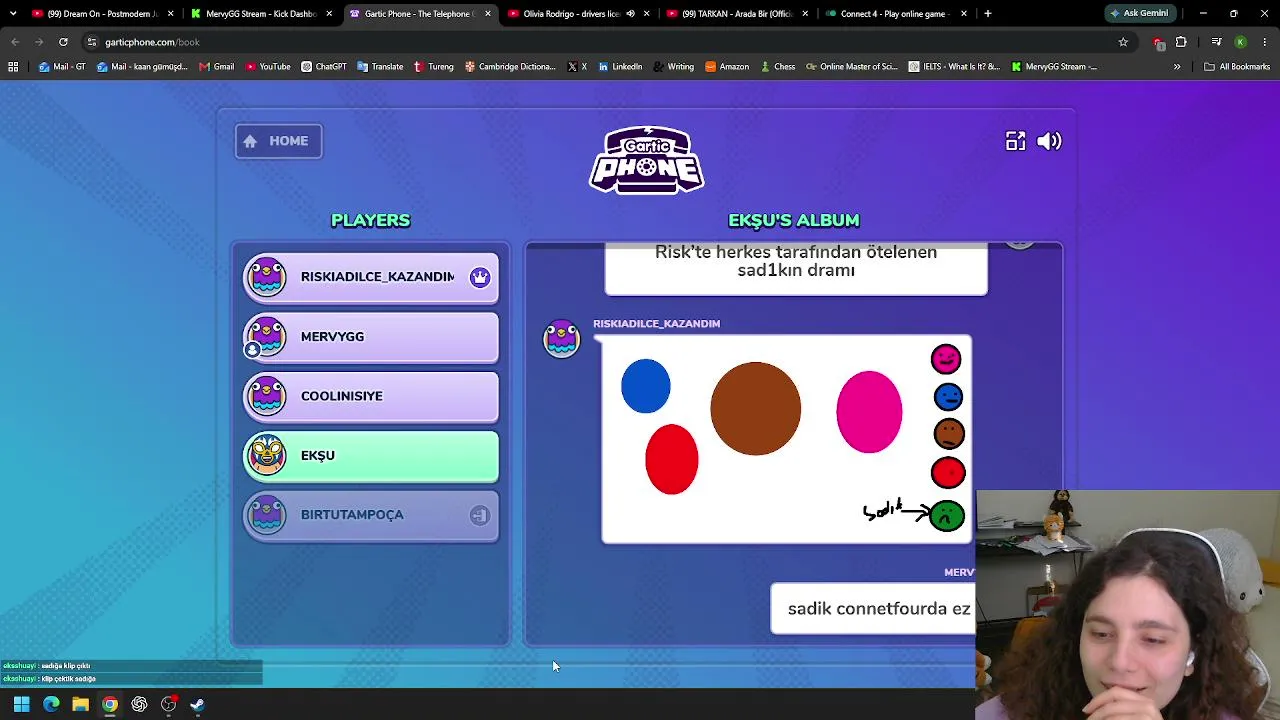
Task: Open the X bookmark
Action: (x=577, y=67)
